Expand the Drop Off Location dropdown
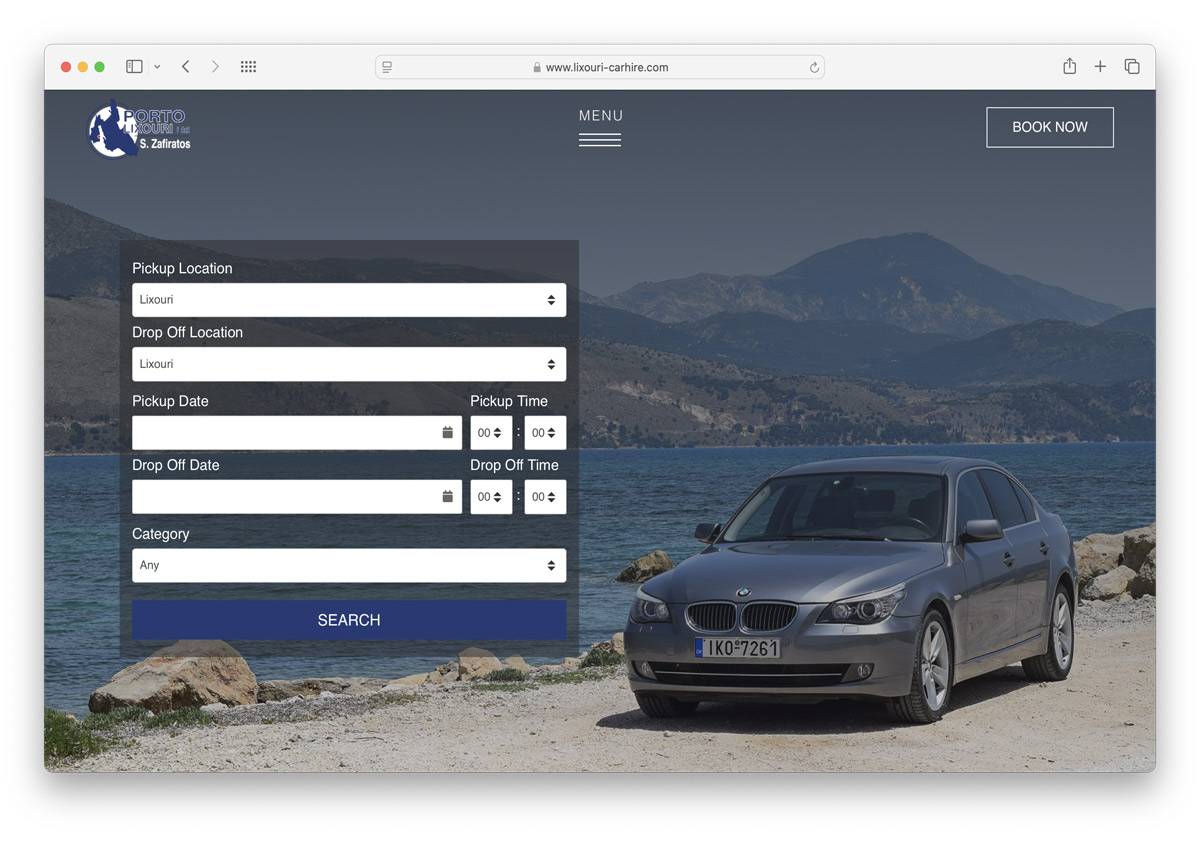 click(x=348, y=364)
